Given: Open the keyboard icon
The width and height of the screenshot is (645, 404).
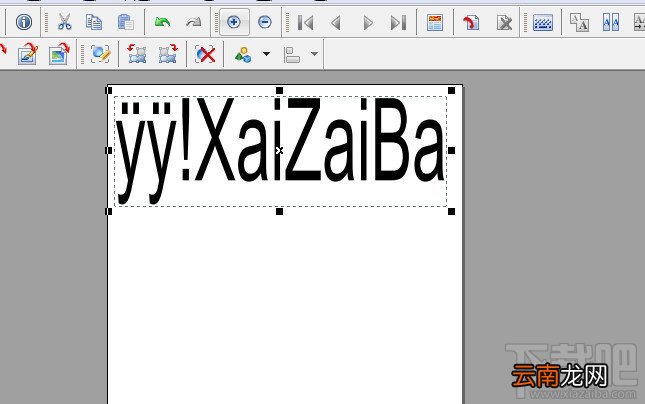Looking at the screenshot, I should (543, 23).
